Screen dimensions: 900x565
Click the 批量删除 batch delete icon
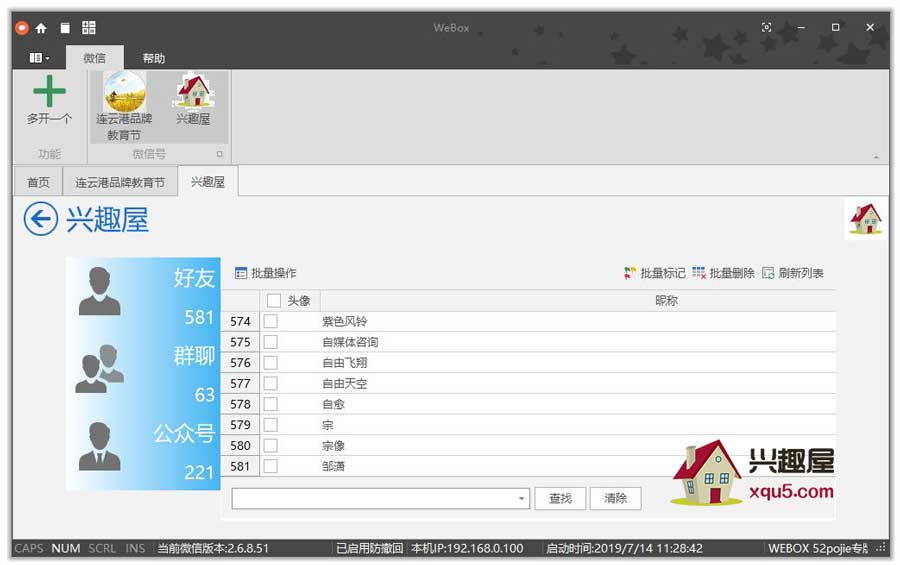coord(699,273)
